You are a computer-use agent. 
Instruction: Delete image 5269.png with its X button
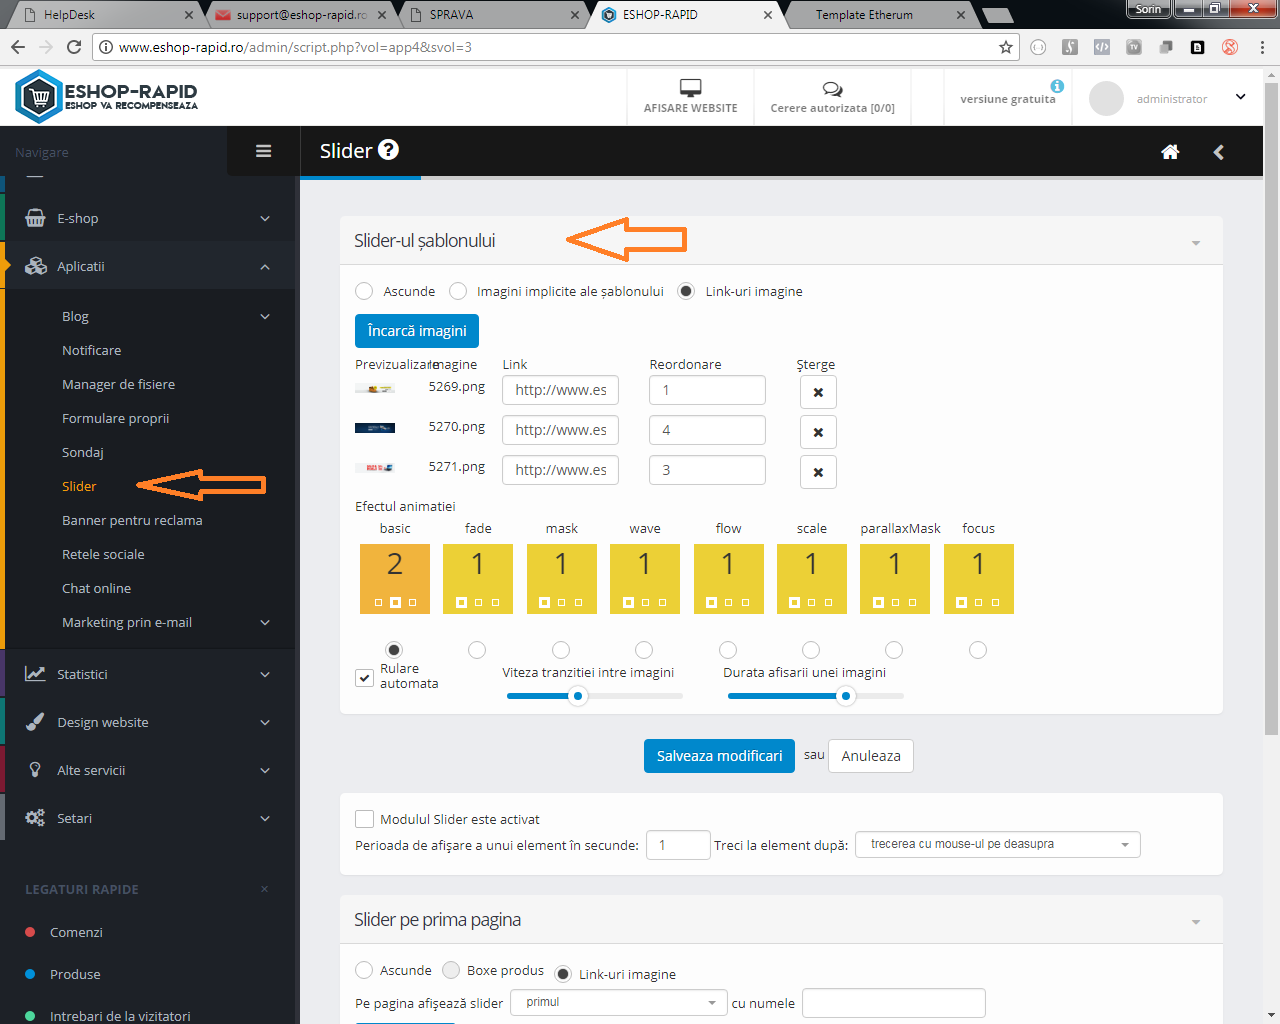point(818,392)
